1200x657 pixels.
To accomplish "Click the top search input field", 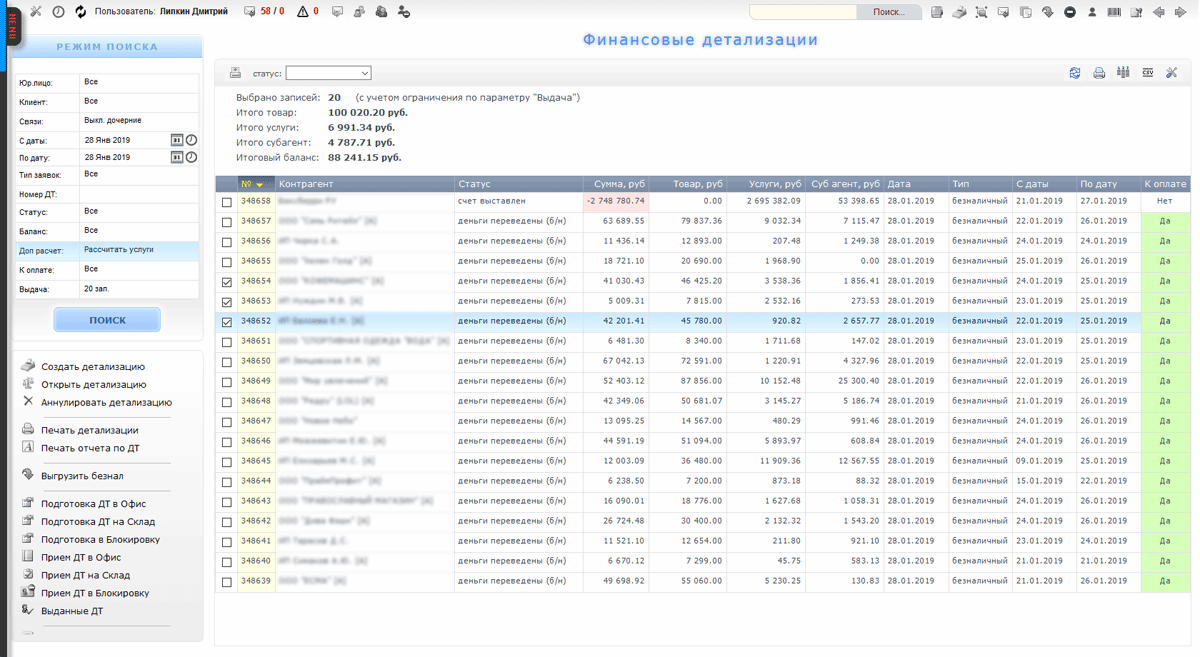I will click(803, 12).
